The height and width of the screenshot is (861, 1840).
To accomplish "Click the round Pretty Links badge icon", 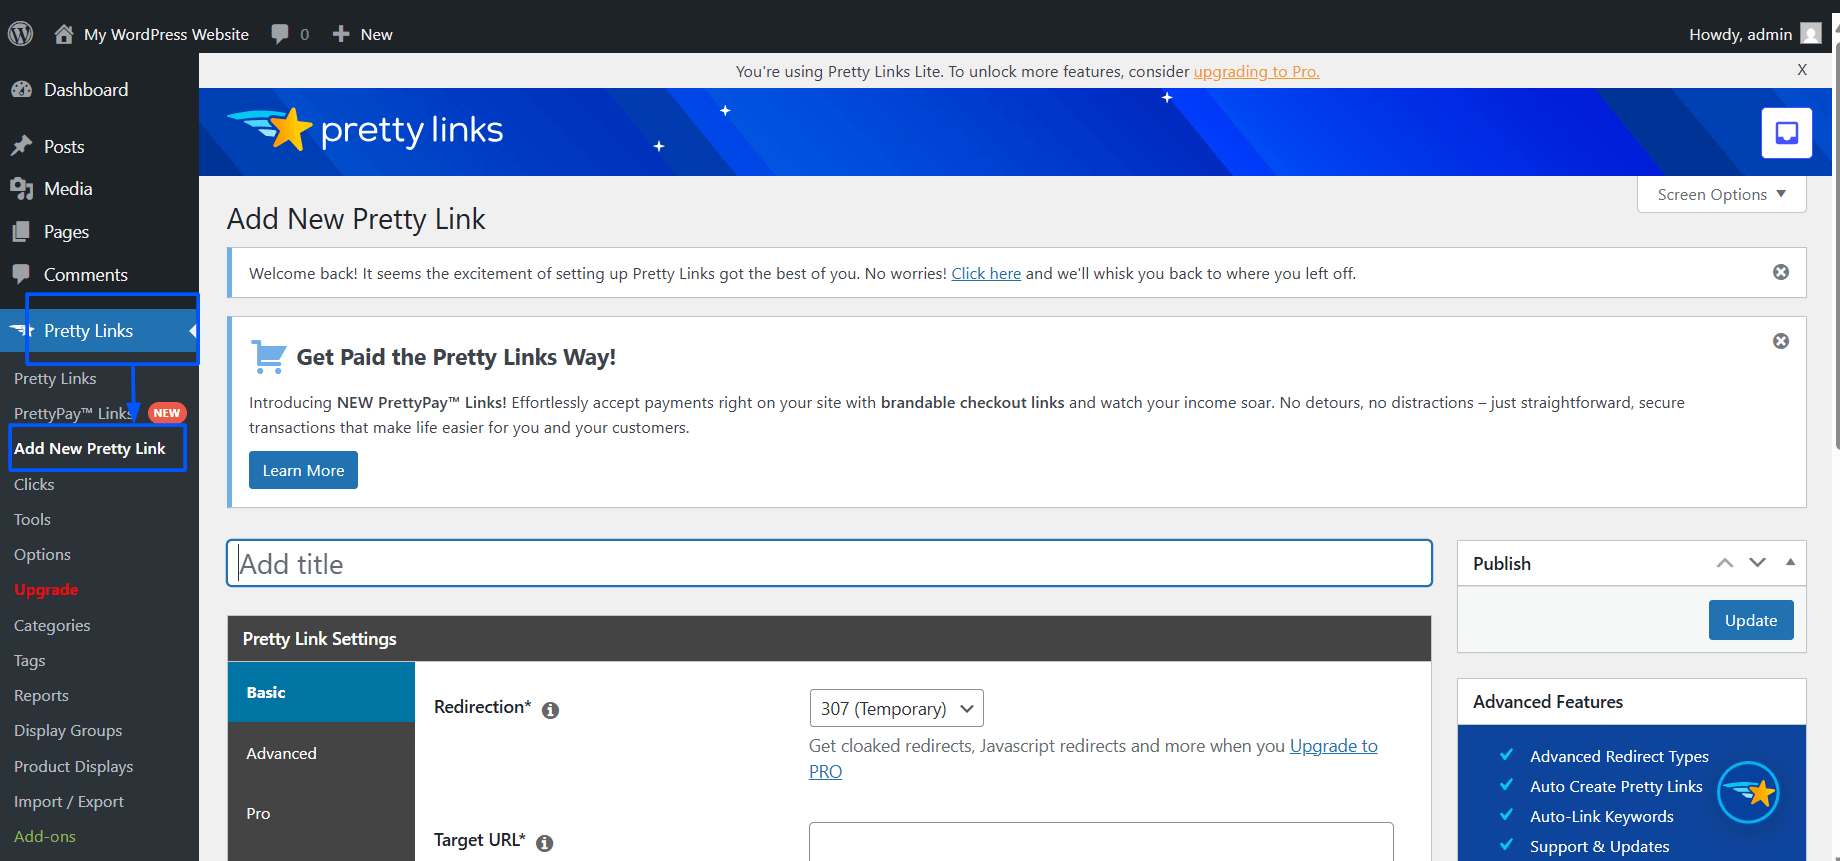I will tap(1748, 792).
